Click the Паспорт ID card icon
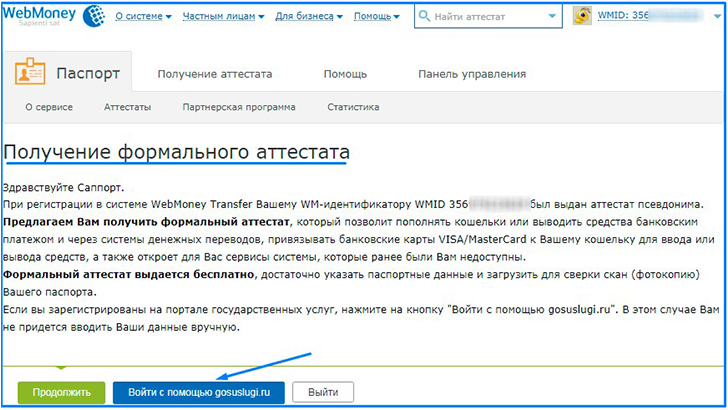This screenshot has width=728, height=410. point(30,72)
